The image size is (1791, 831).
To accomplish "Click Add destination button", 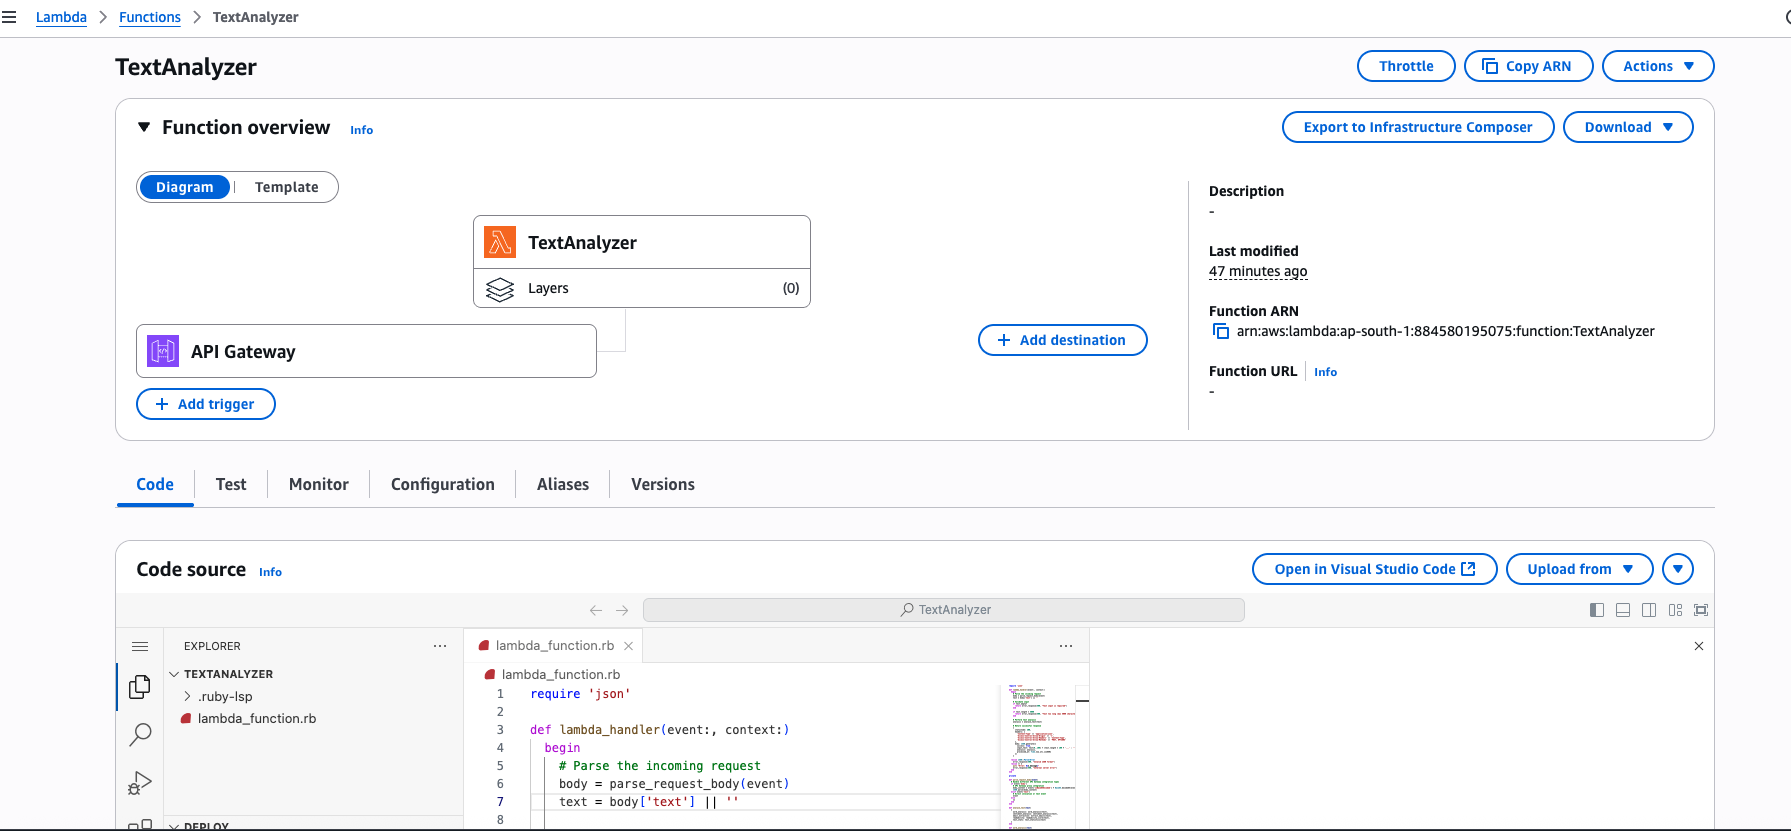I will click(x=1062, y=340).
